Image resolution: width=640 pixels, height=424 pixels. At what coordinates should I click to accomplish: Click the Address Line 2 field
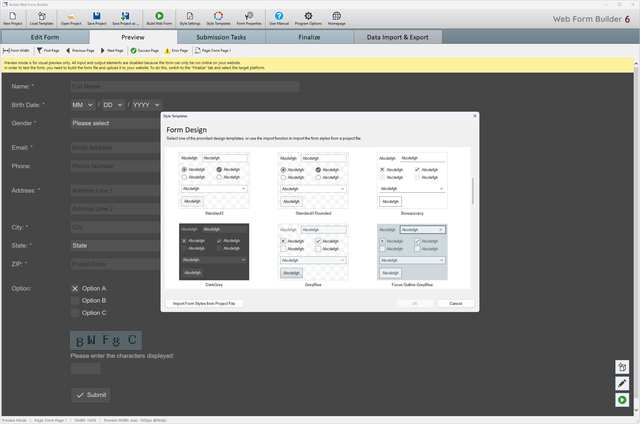116,209
